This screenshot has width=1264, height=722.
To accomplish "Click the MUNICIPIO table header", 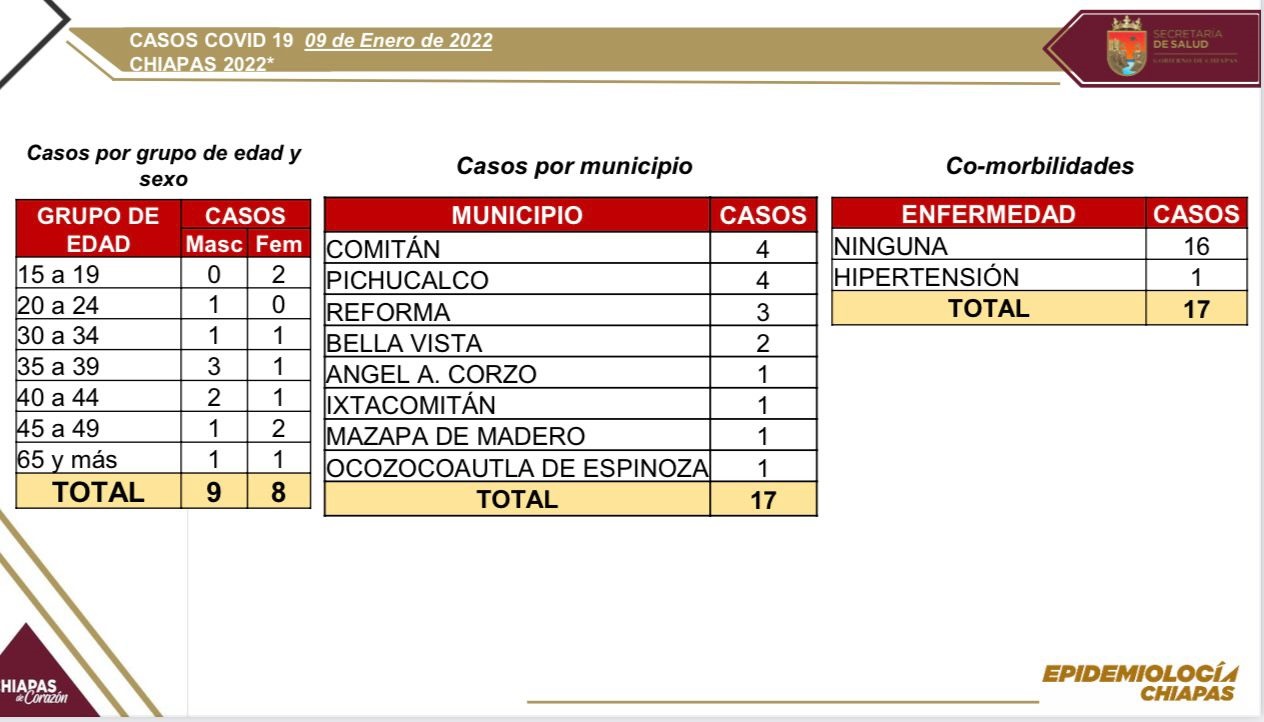I will [517, 215].
